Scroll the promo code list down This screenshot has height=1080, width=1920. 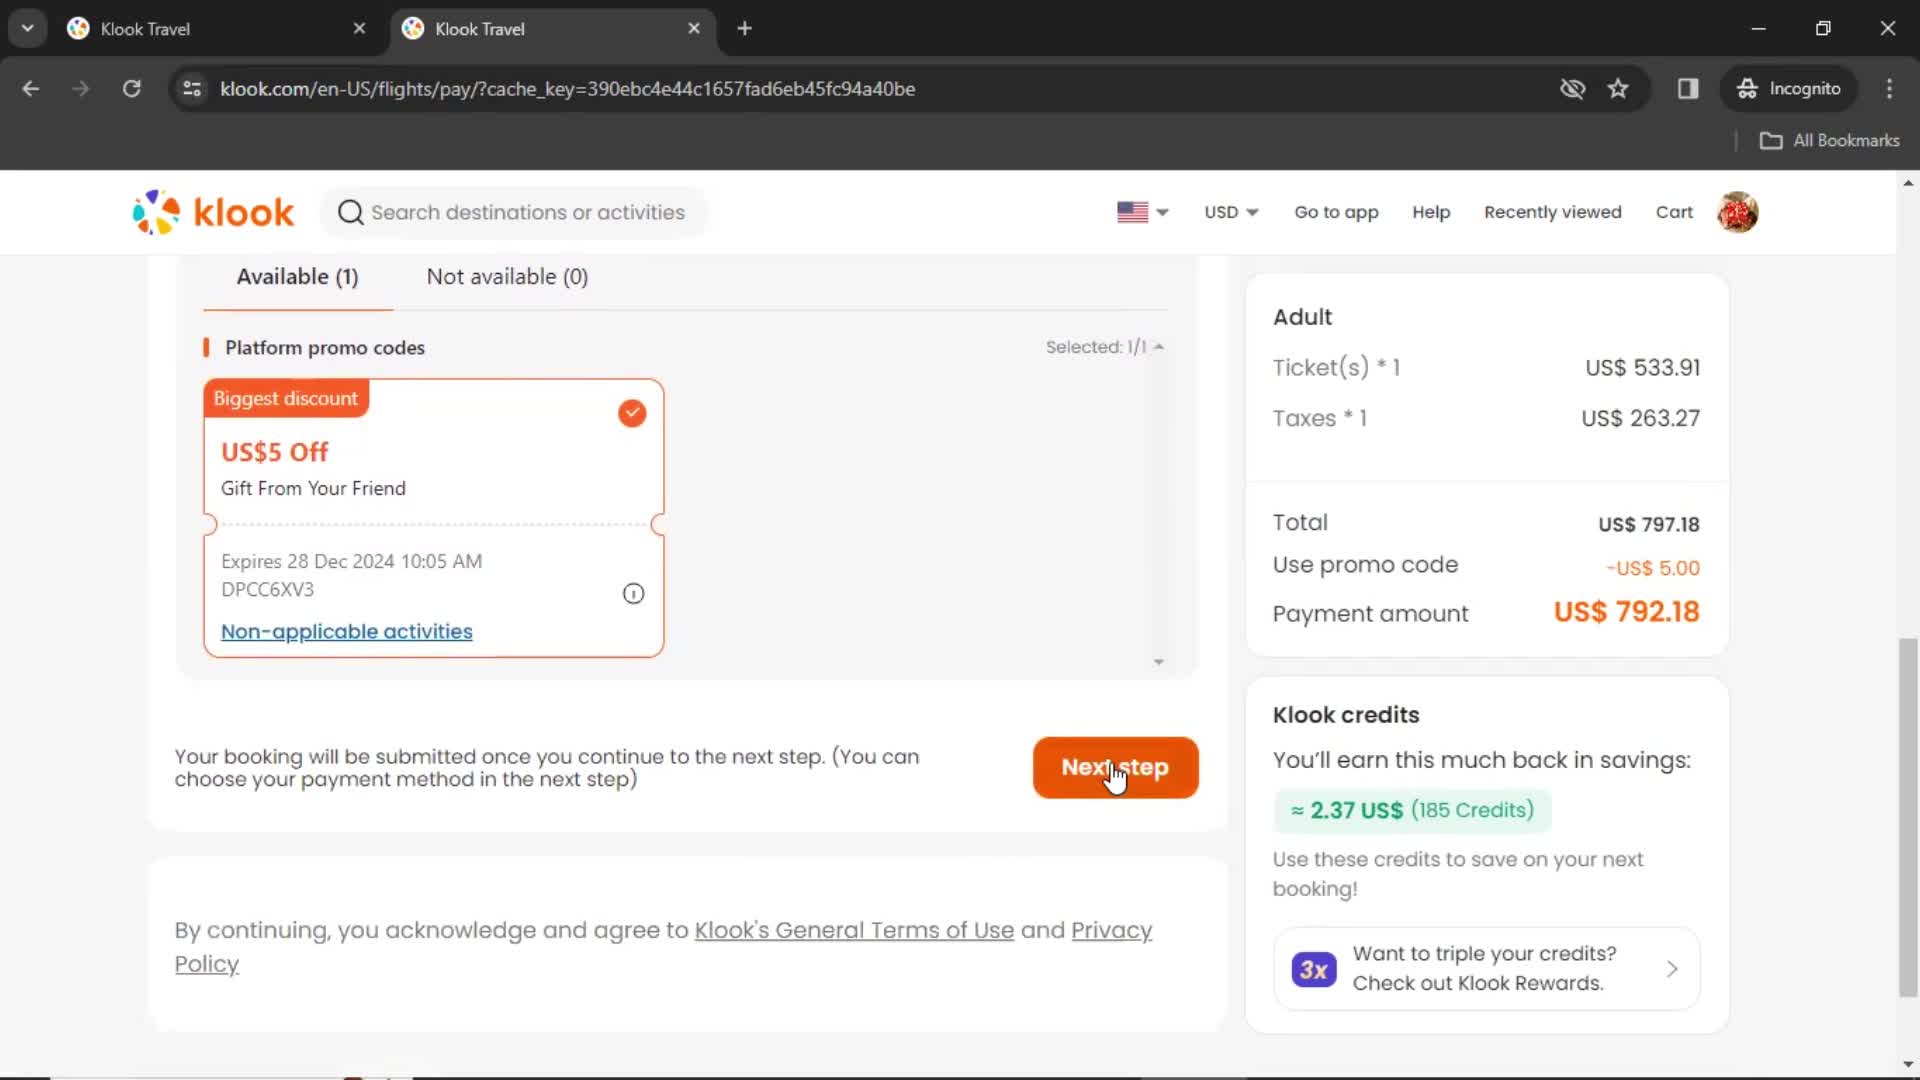[1158, 662]
